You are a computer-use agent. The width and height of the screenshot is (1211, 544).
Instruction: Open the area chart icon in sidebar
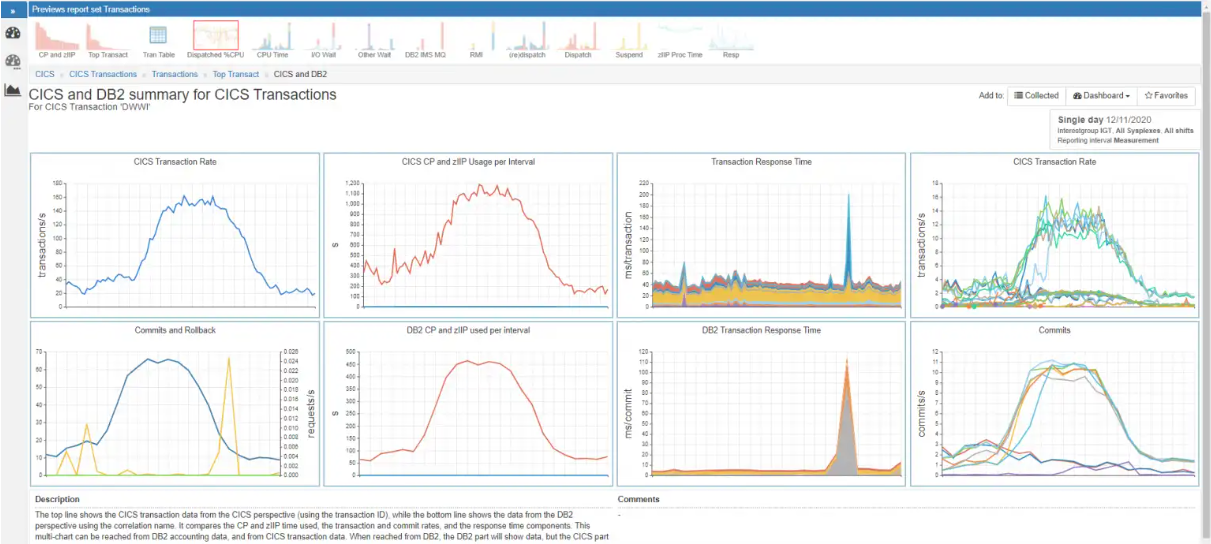click(13, 90)
